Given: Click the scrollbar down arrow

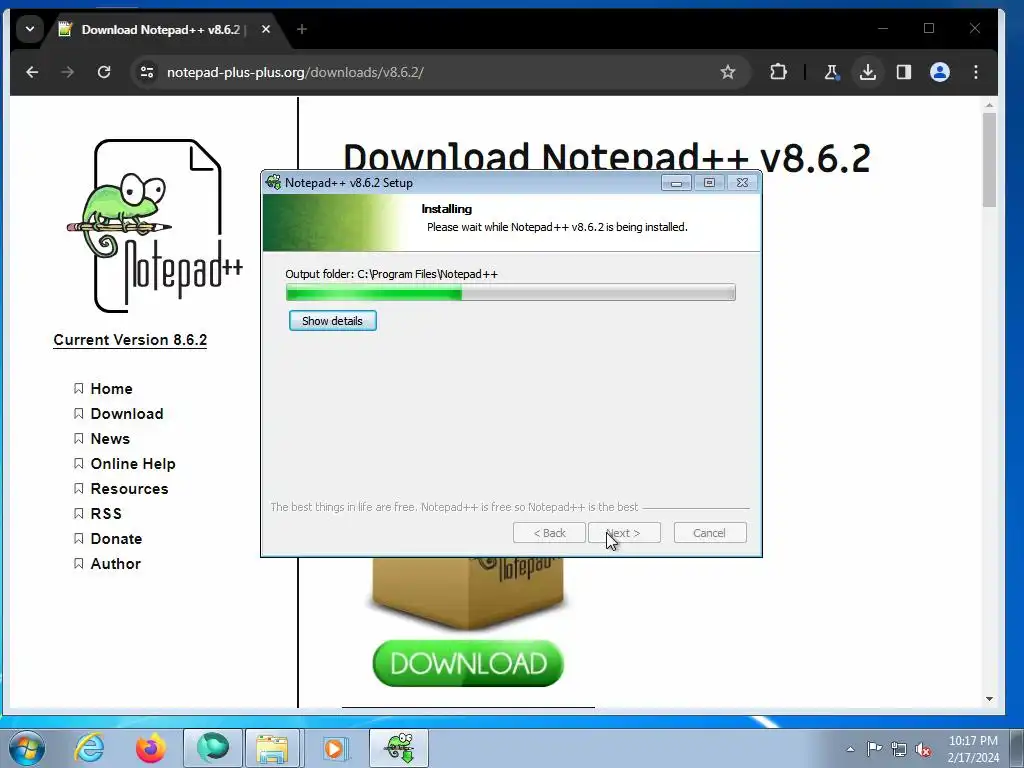Looking at the screenshot, I should coord(989,699).
